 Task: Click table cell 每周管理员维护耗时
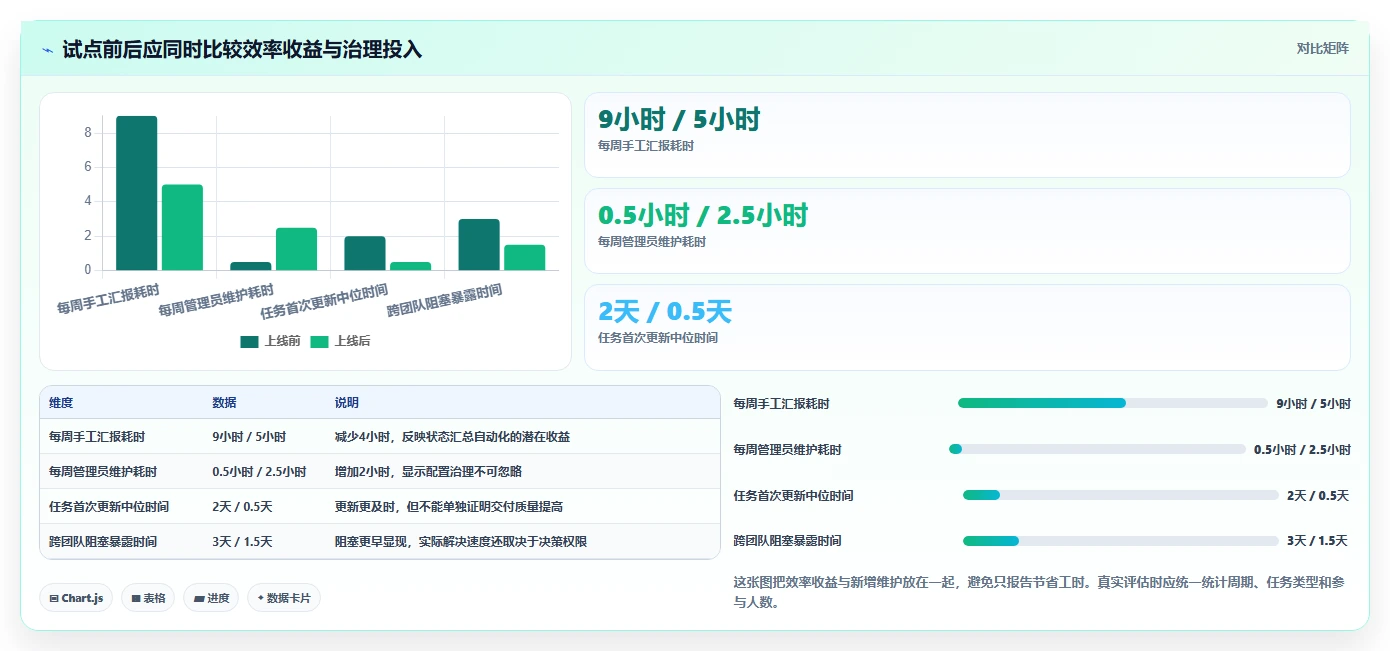[x=103, y=471]
